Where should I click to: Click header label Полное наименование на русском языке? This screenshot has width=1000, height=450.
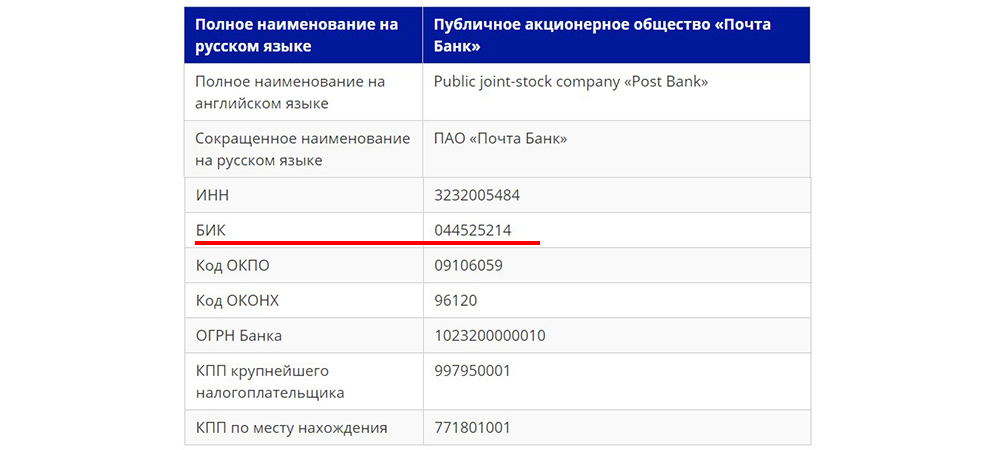click(297, 35)
